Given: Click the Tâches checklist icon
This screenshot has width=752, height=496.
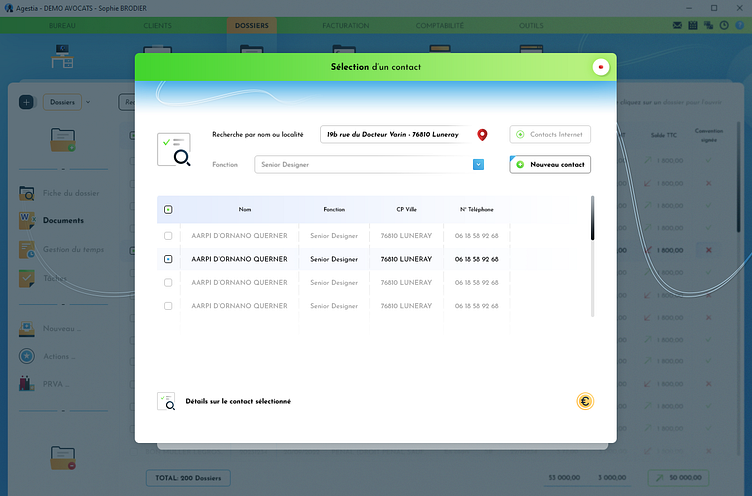Looking at the screenshot, I should pos(27,278).
